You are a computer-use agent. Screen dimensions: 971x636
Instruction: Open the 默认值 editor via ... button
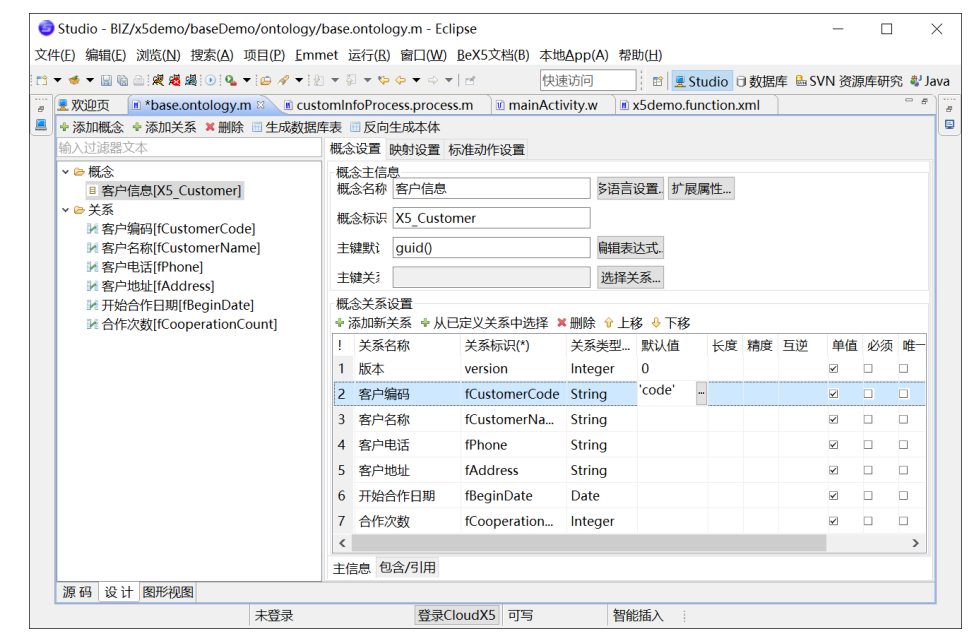click(x=701, y=393)
